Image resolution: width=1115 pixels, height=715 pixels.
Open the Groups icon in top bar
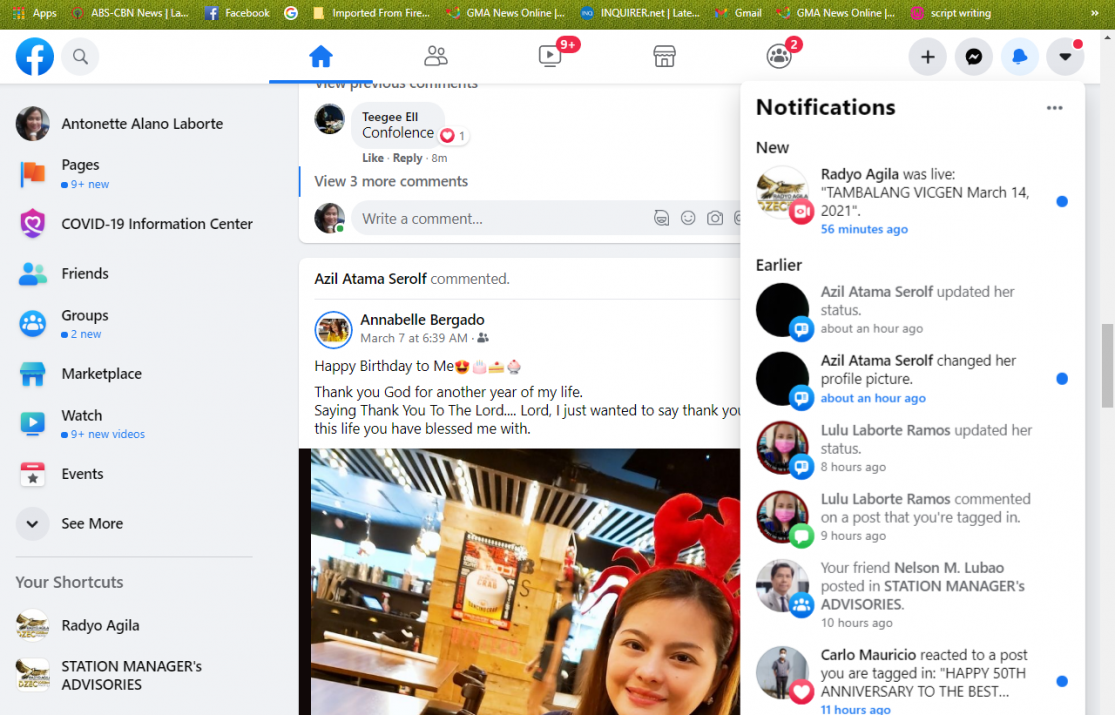779,56
